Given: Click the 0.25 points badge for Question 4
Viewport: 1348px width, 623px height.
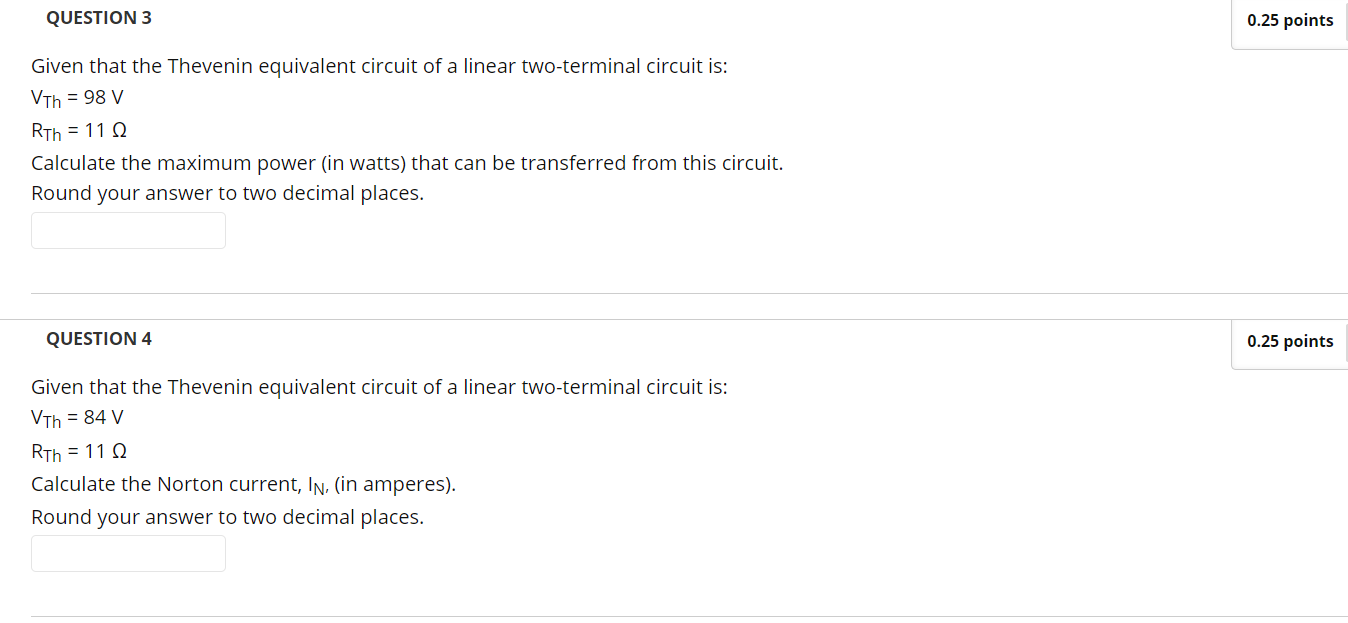Looking at the screenshot, I should coord(1289,341).
